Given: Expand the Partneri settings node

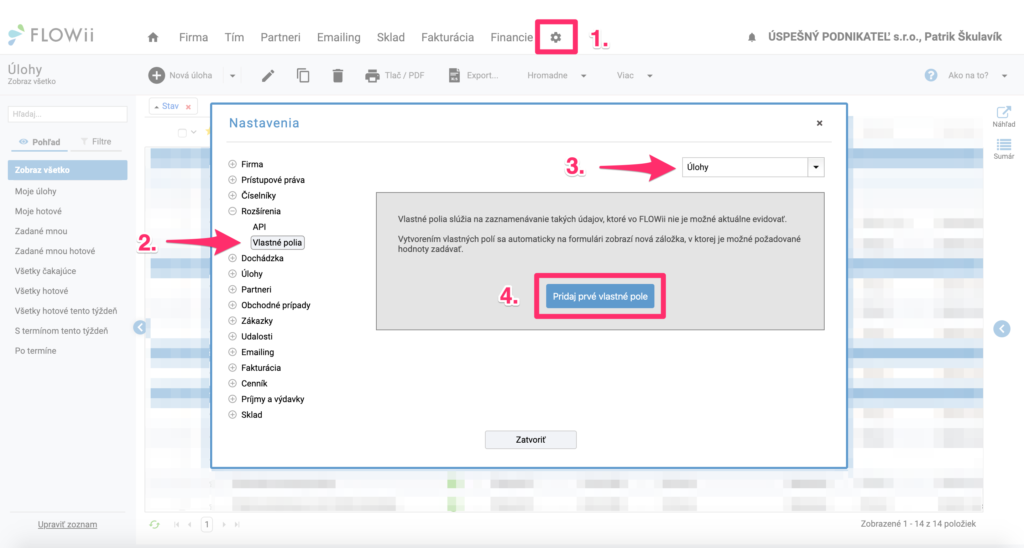Looking at the screenshot, I should point(232,289).
